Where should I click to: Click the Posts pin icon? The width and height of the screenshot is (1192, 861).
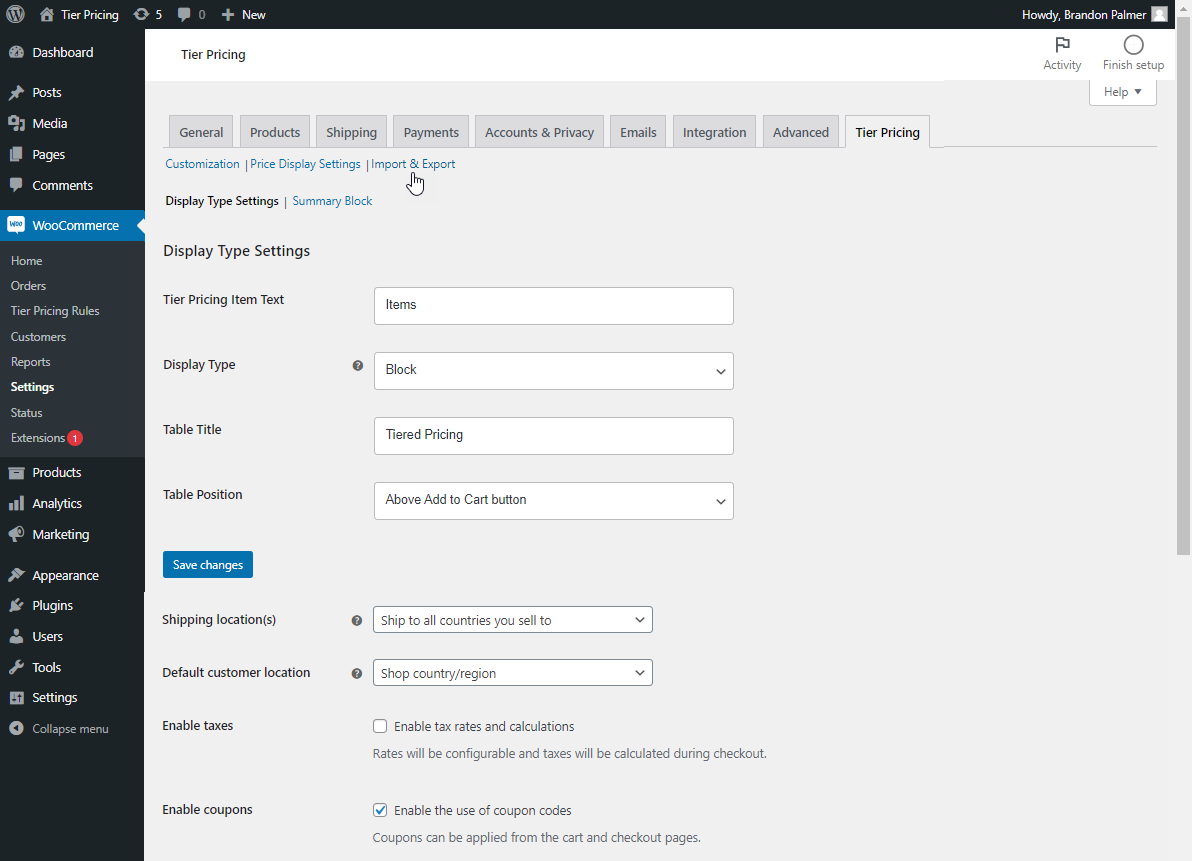tap(16, 93)
